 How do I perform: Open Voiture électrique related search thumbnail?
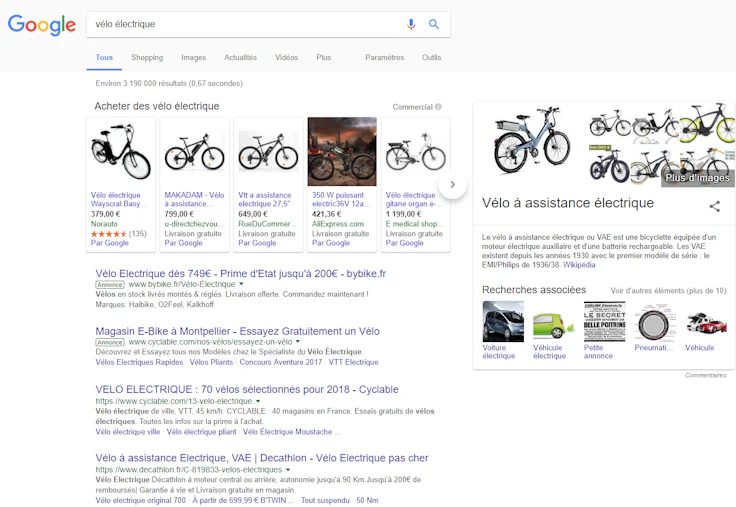pyautogui.click(x=503, y=322)
